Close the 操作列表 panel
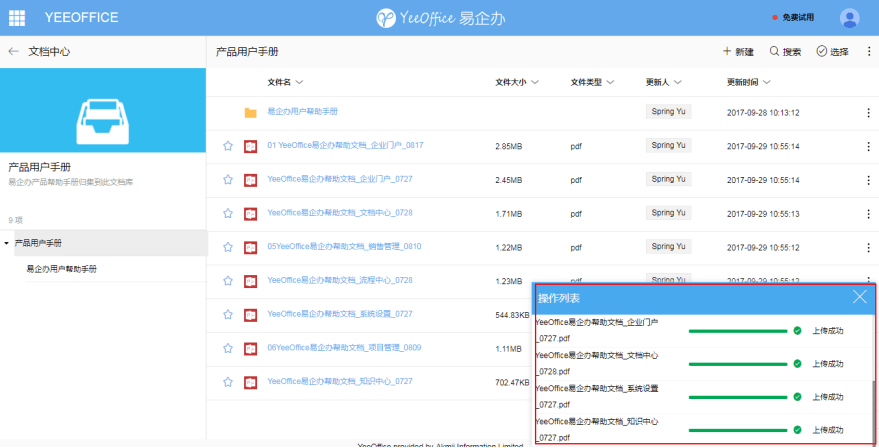 pos(859,297)
